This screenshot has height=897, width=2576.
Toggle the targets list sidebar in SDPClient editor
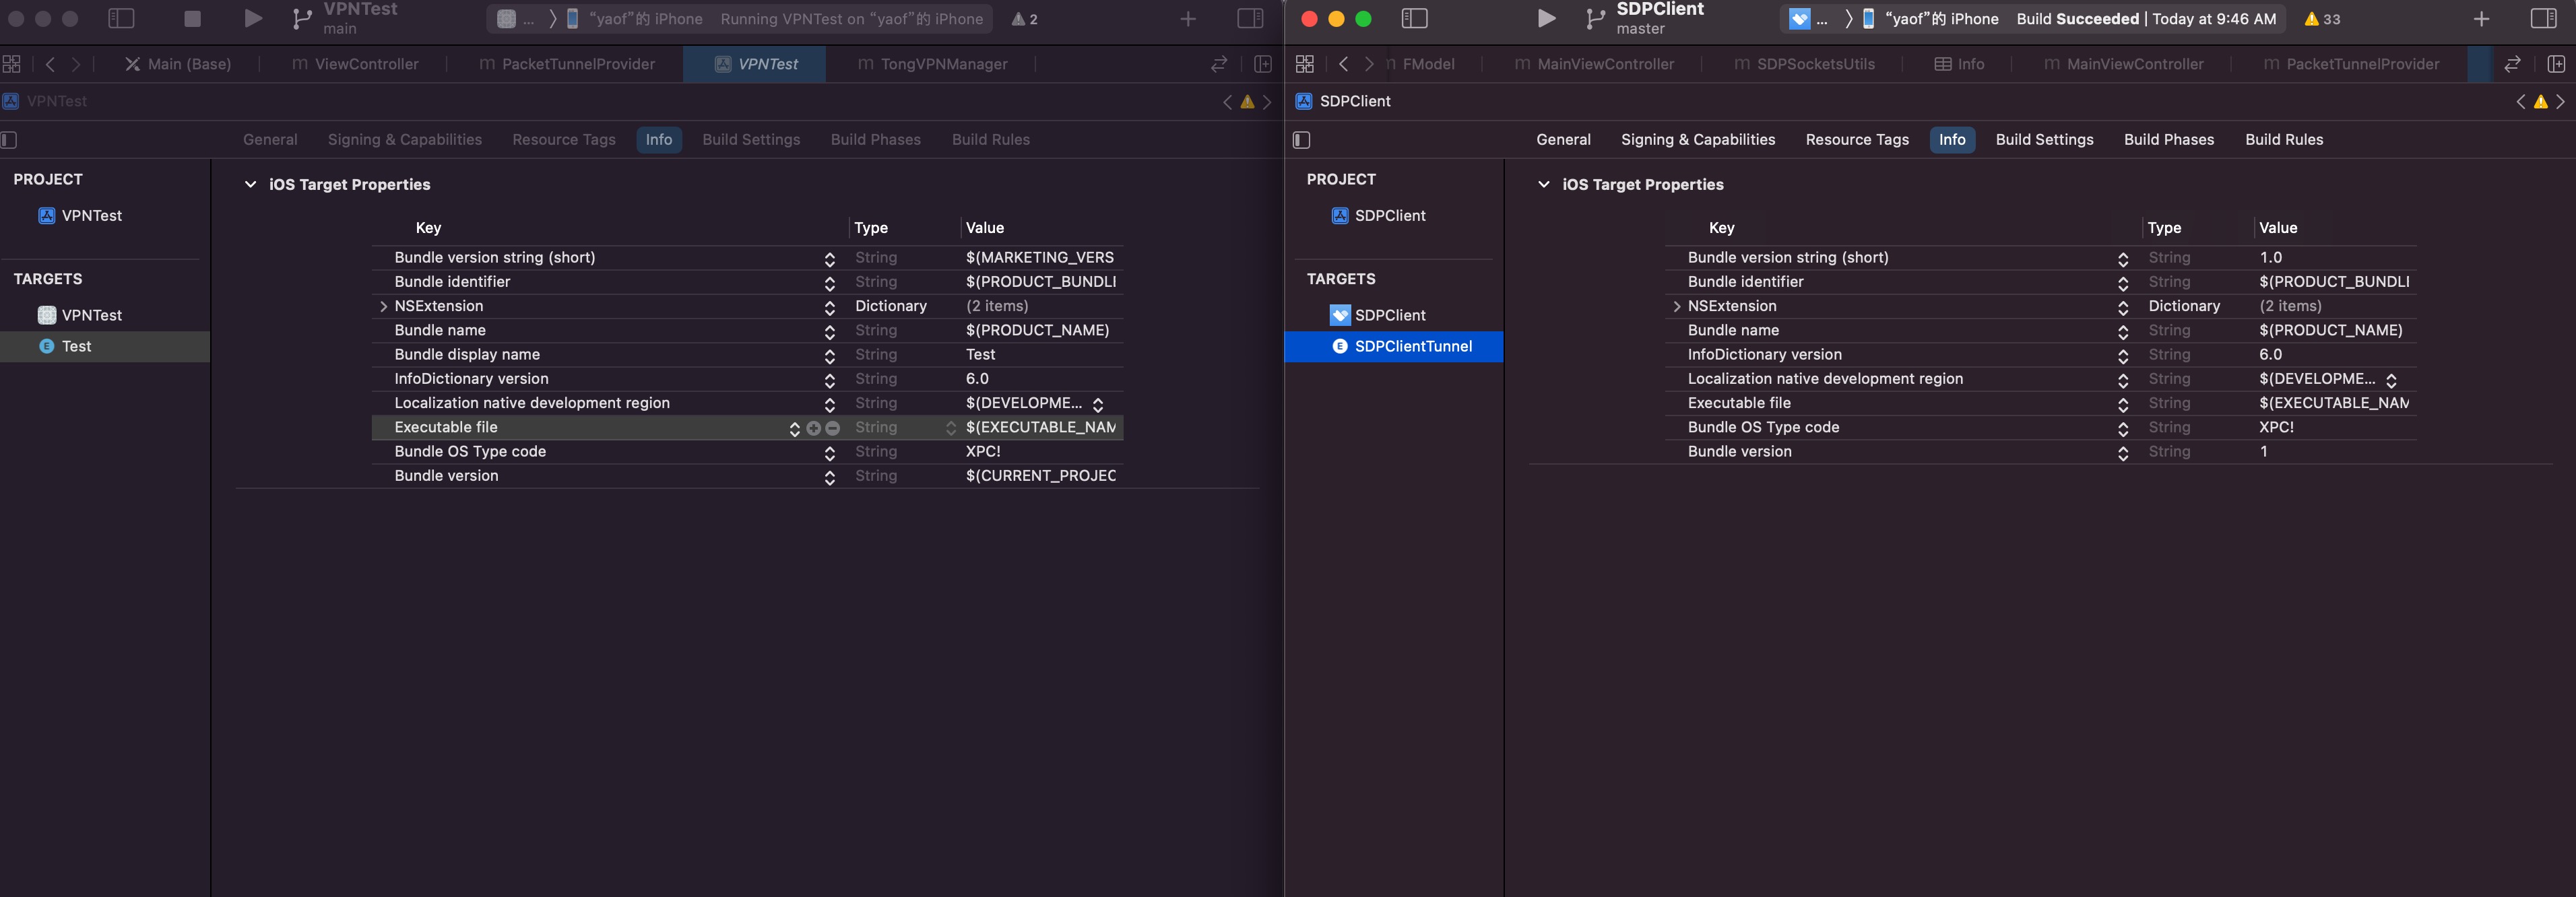tap(1302, 140)
